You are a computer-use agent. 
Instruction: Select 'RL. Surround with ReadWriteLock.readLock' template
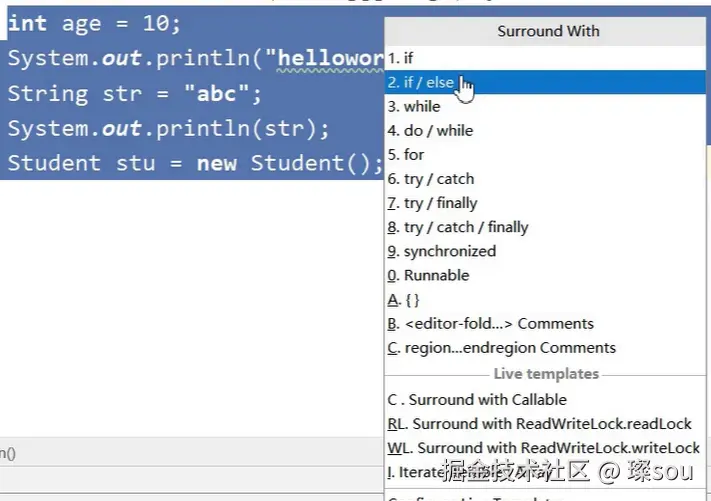(545, 423)
